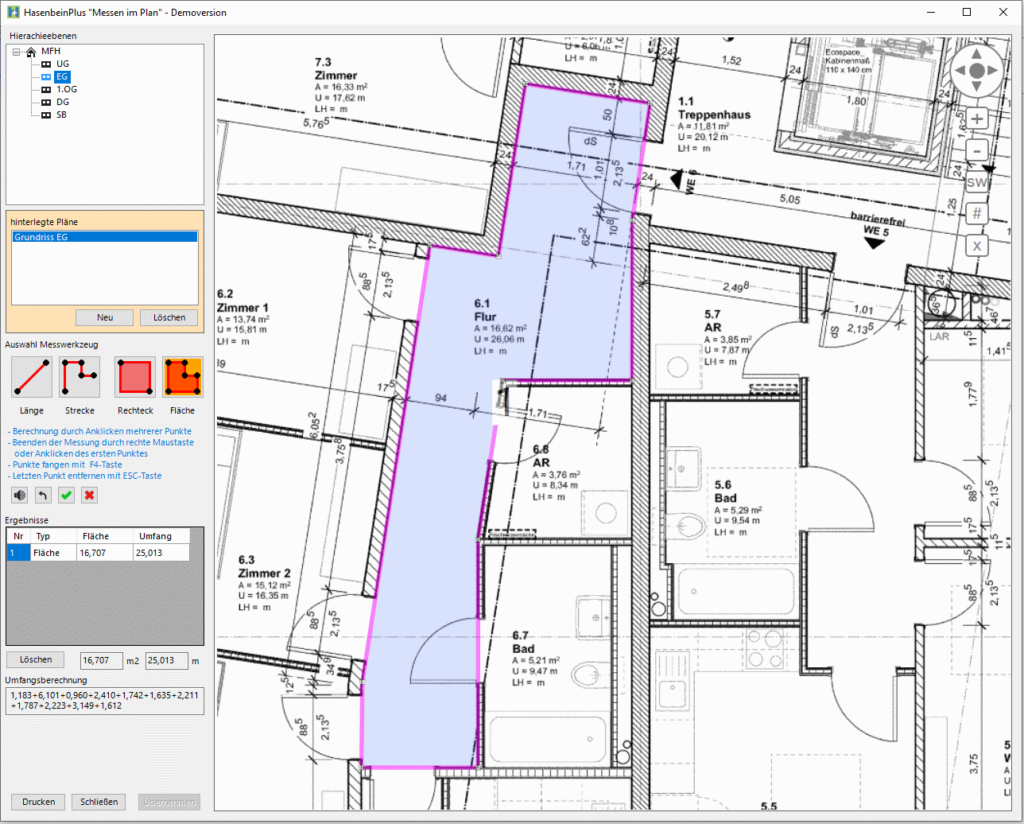The image size is (1024, 824).
Task: Confirm measurement with green checkmark
Action: coord(66,496)
